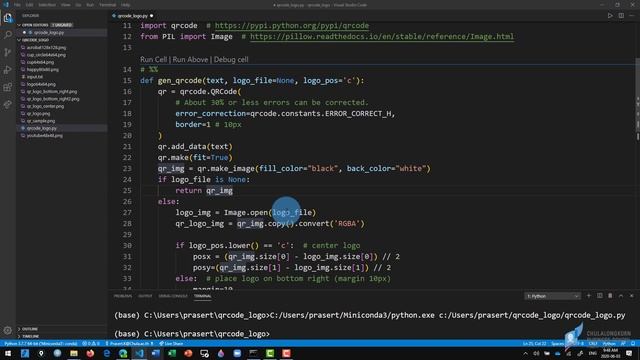The height and width of the screenshot is (360, 640).
Task: Open Run and Debug view
Action: click(x=8, y=70)
